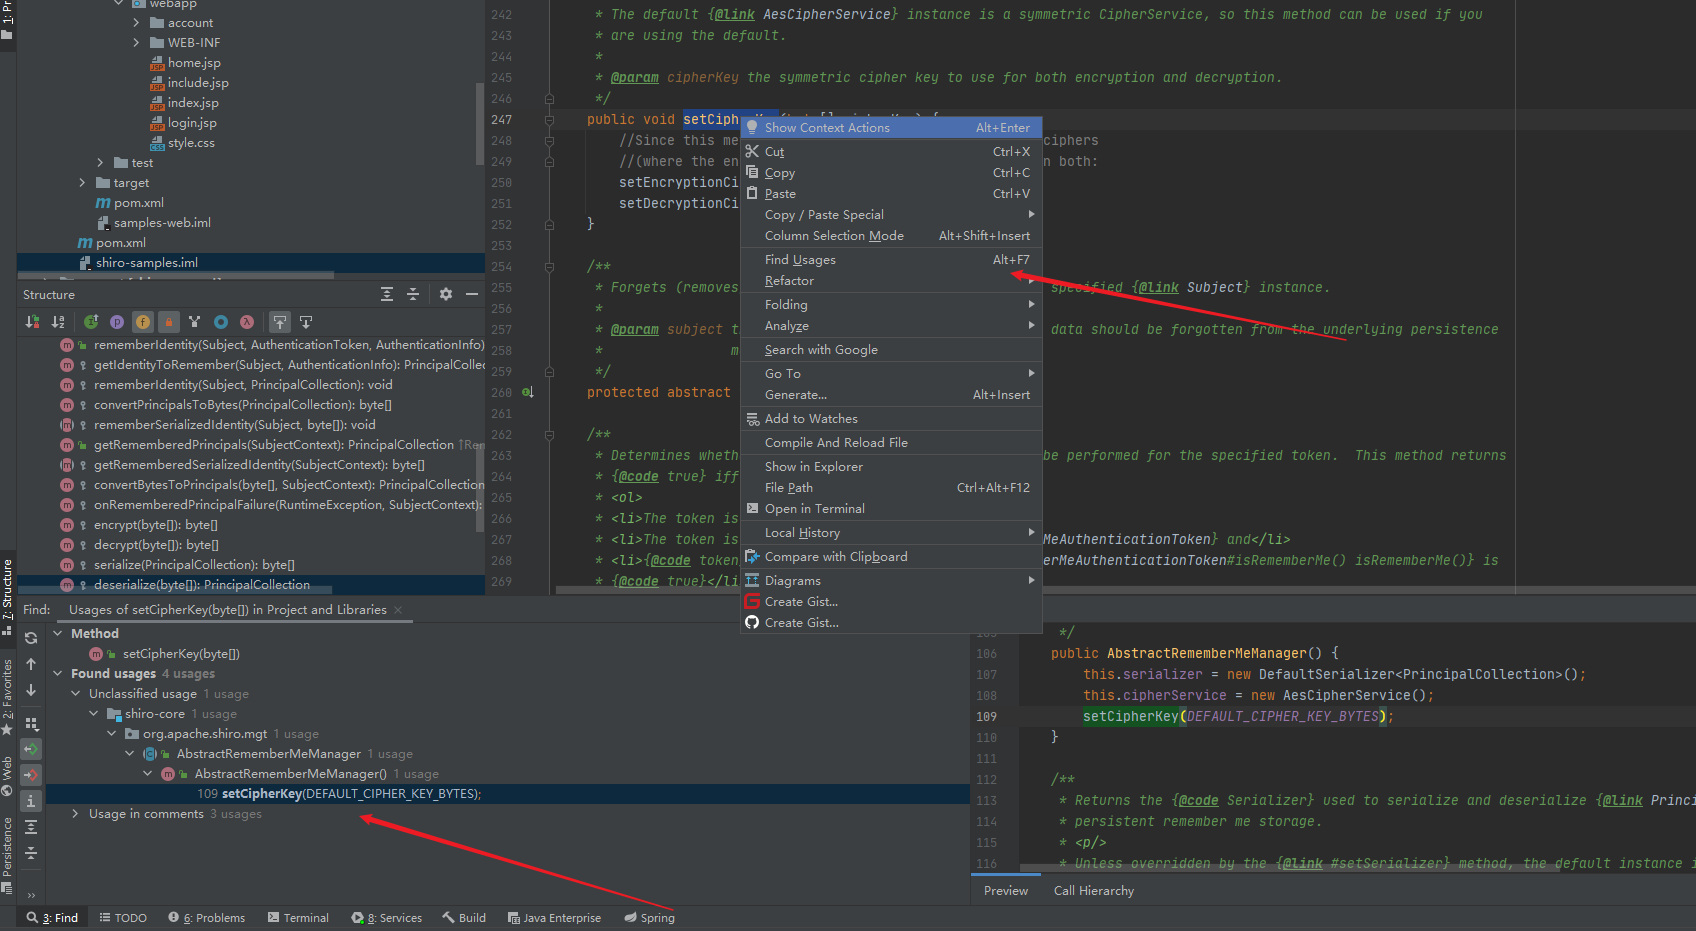The width and height of the screenshot is (1696, 931).
Task: Toggle Show Lambdas pink lambda icon
Action: (x=247, y=322)
